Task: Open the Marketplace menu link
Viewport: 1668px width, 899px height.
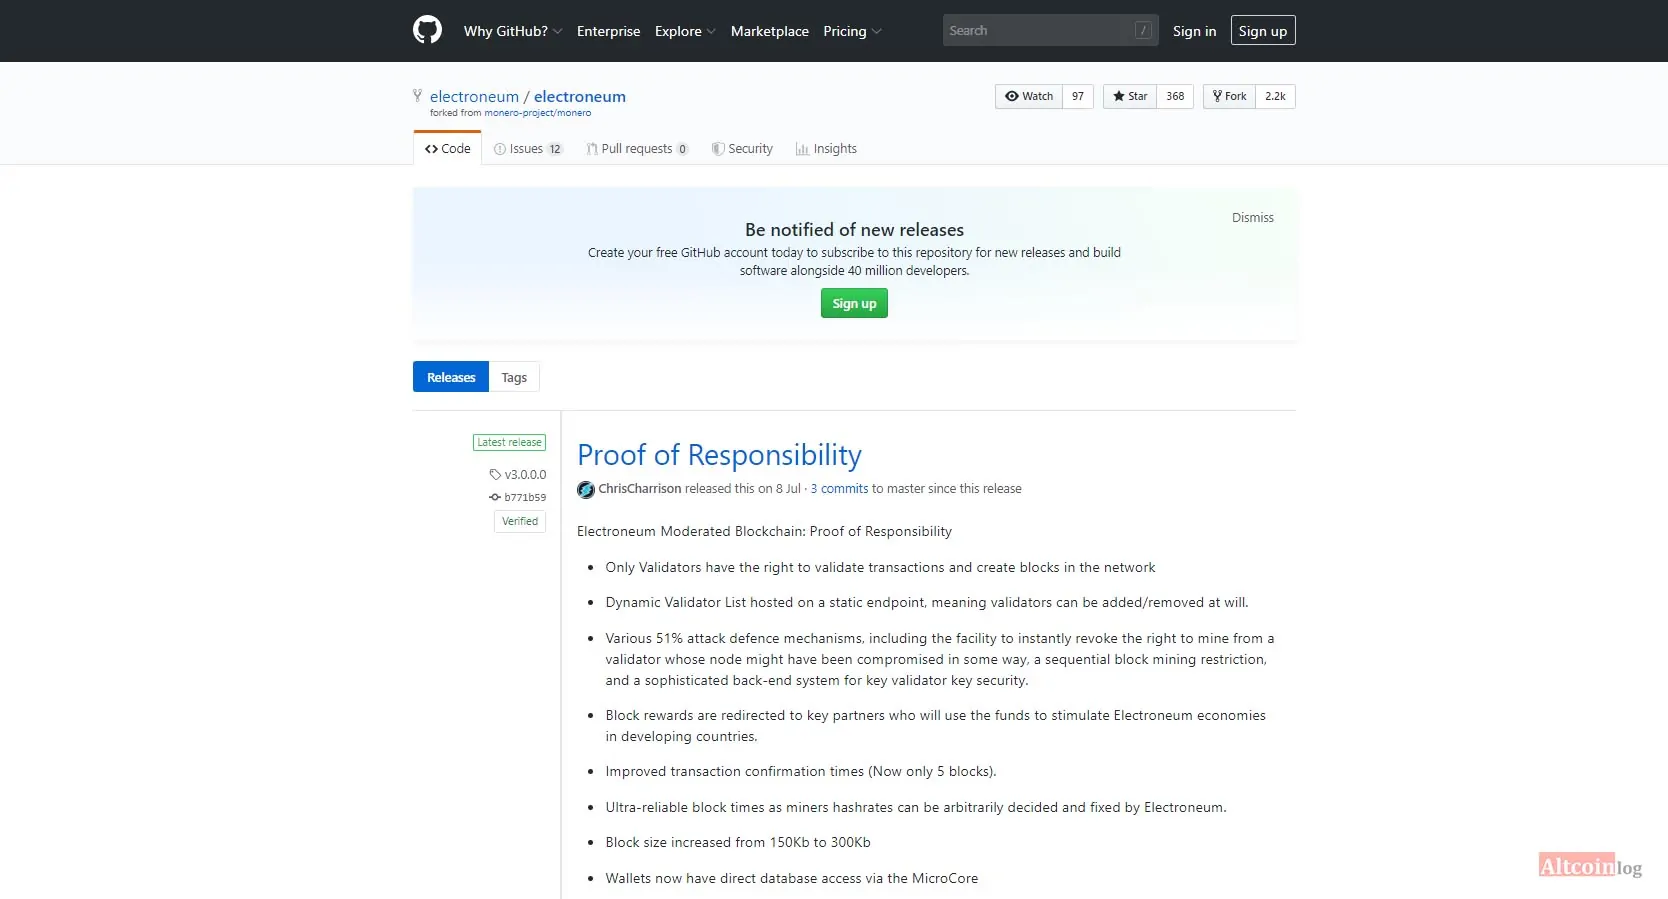Action: (770, 31)
